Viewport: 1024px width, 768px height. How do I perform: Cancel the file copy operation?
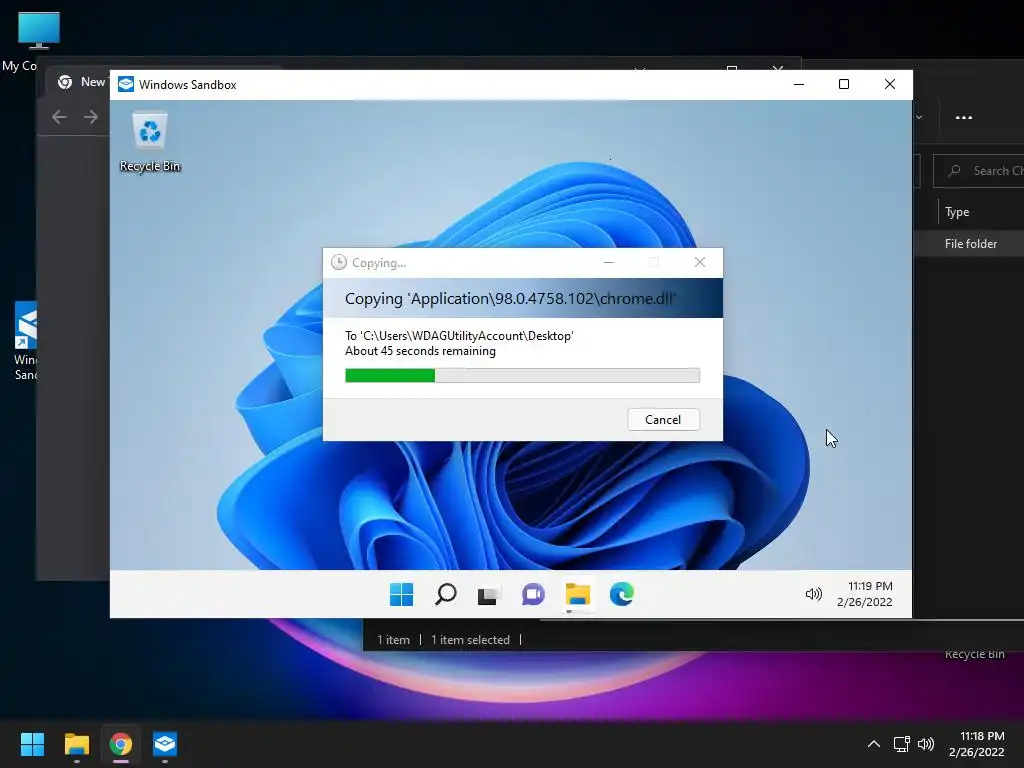pos(663,420)
